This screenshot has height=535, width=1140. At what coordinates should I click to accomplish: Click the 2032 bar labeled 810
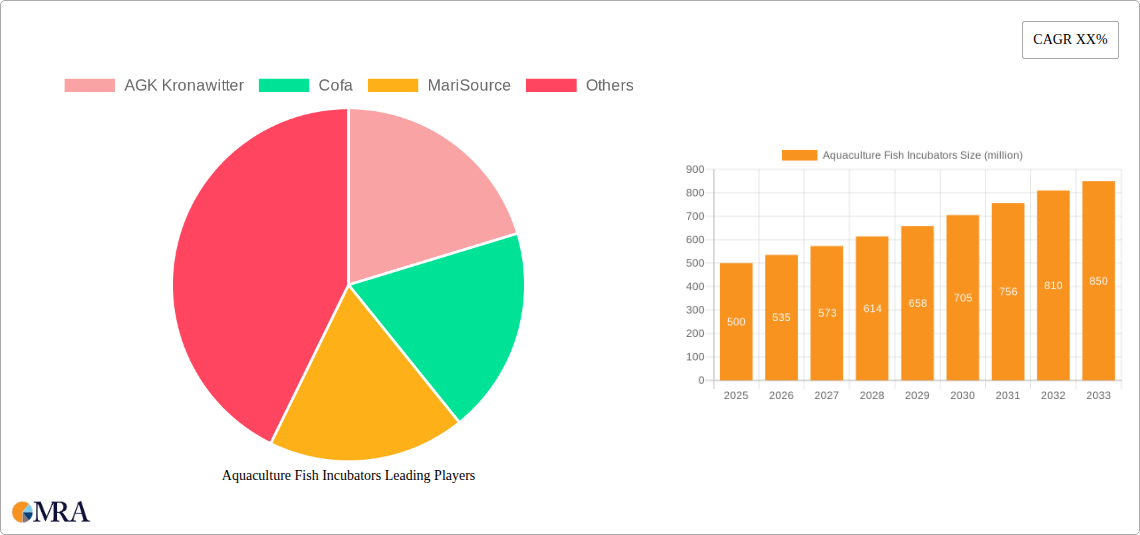tap(1053, 285)
